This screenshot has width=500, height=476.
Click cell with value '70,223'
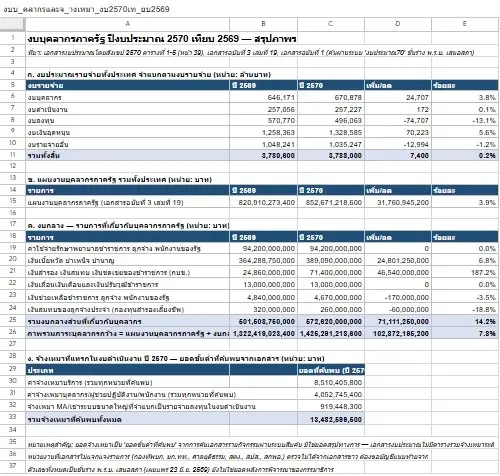click(x=398, y=133)
